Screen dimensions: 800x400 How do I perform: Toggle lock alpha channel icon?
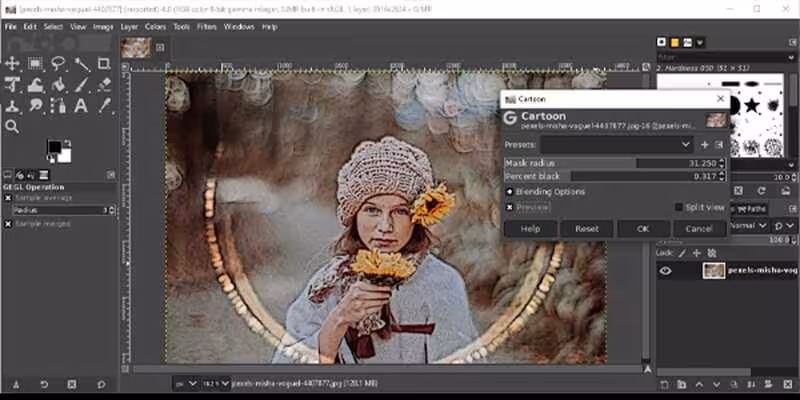click(712, 253)
